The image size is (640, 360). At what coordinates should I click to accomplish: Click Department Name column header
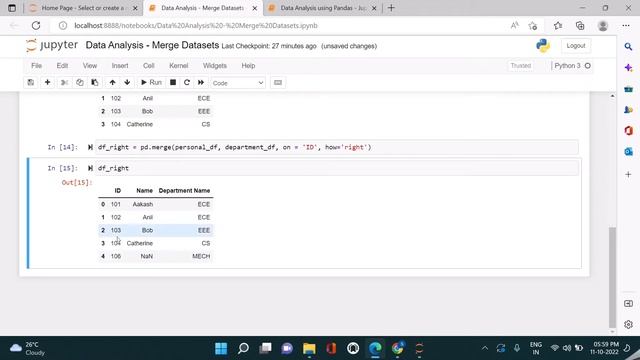coord(184,191)
